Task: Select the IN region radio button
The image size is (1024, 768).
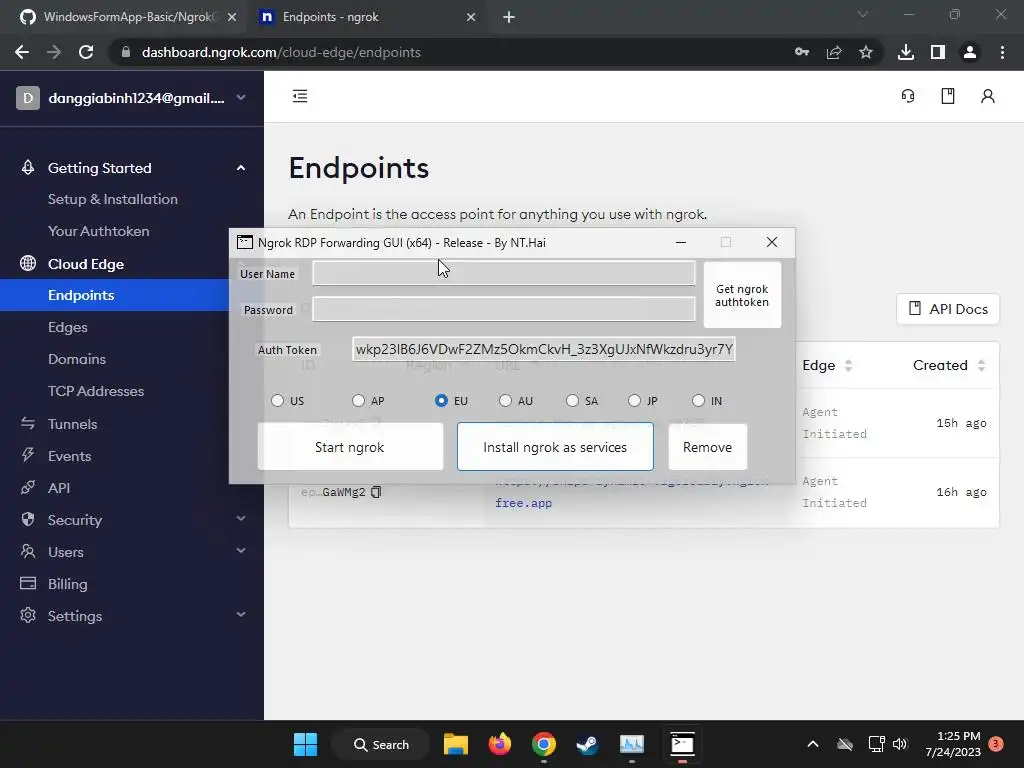Action: 698,400
